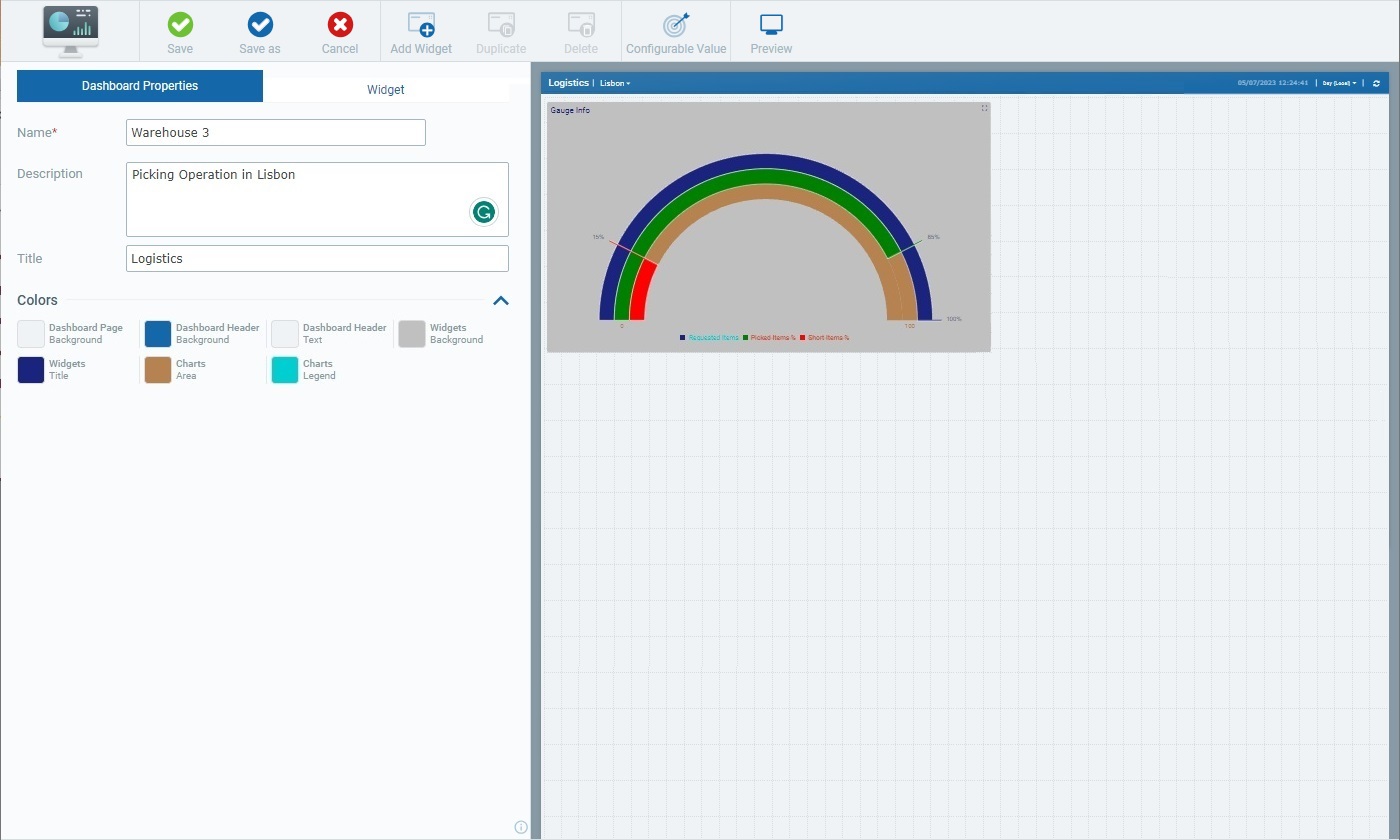This screenshot has height=840, width=1400.
Task: Pick the Dashboard Header Background color swatch
Action: pyautogui.click(x=158, y=334)
